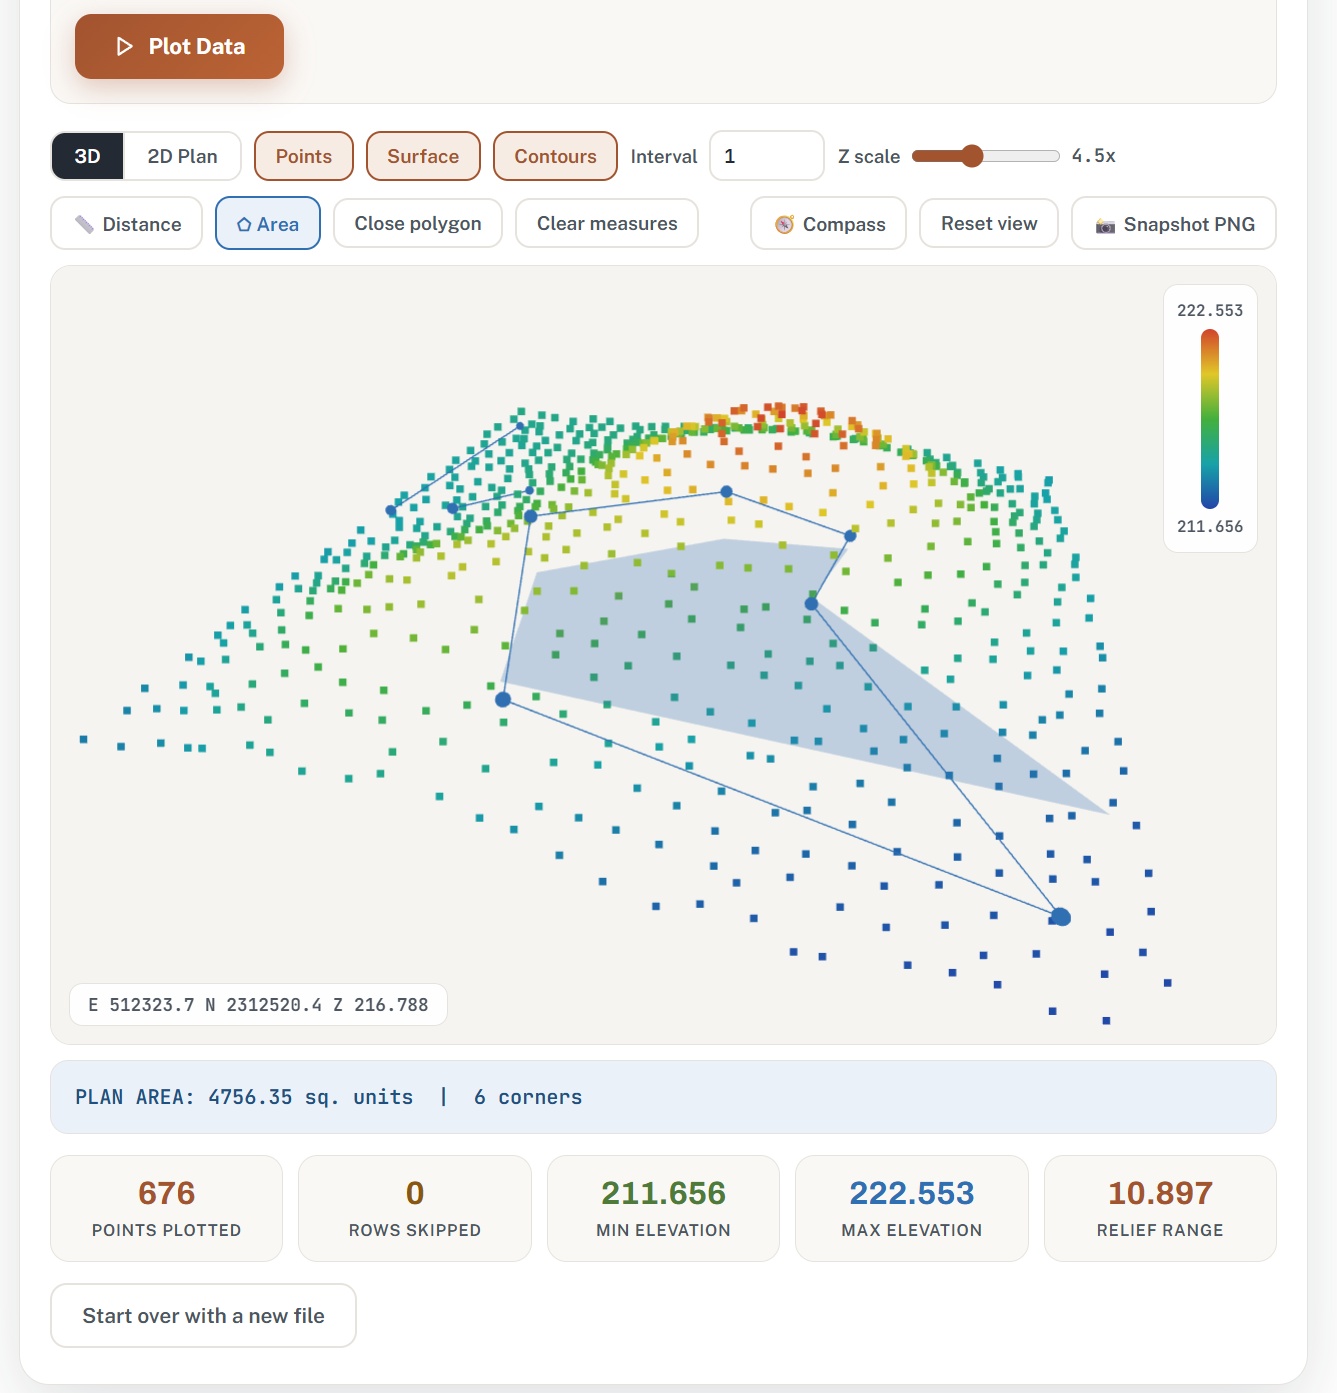1337x1393 pixels.
Task: Toggle the Points layer
Action: [x=304, y=156]
